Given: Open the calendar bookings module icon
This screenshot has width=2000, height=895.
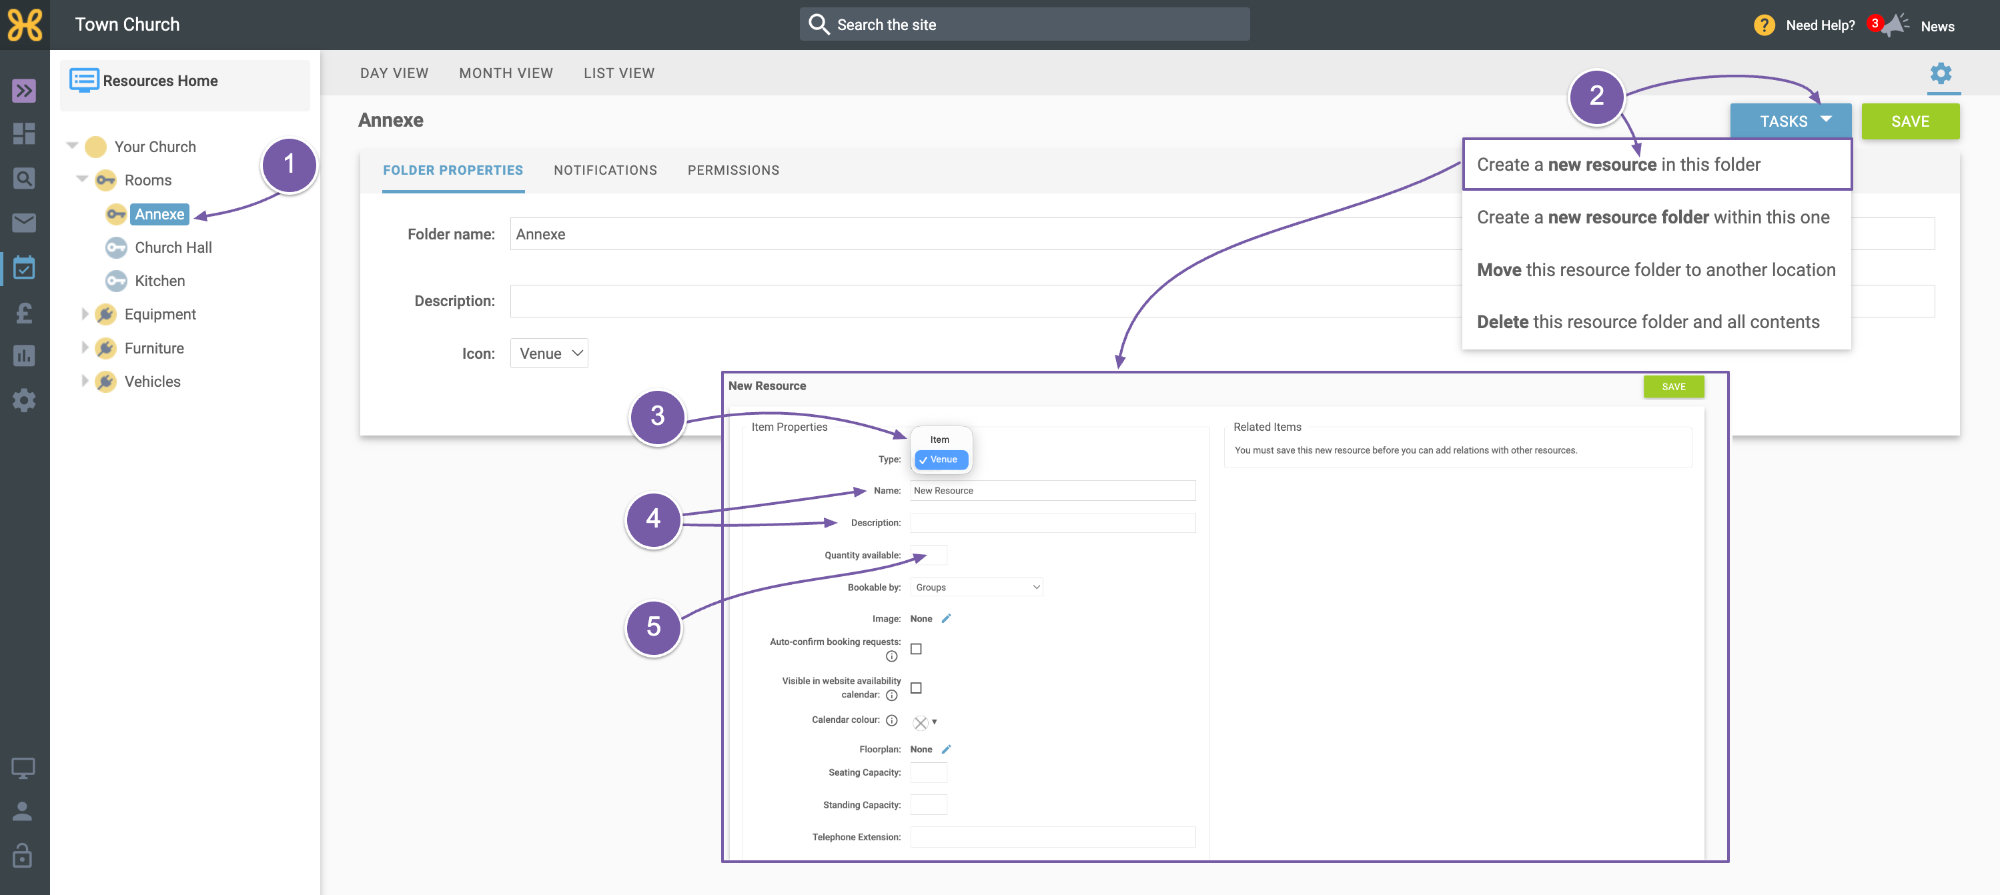Looking at the screenshot, I should (24, 267).
